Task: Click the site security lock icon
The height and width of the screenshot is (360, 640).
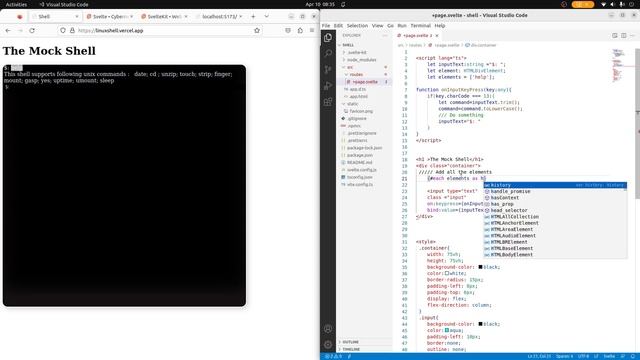Action: point(72,31)
